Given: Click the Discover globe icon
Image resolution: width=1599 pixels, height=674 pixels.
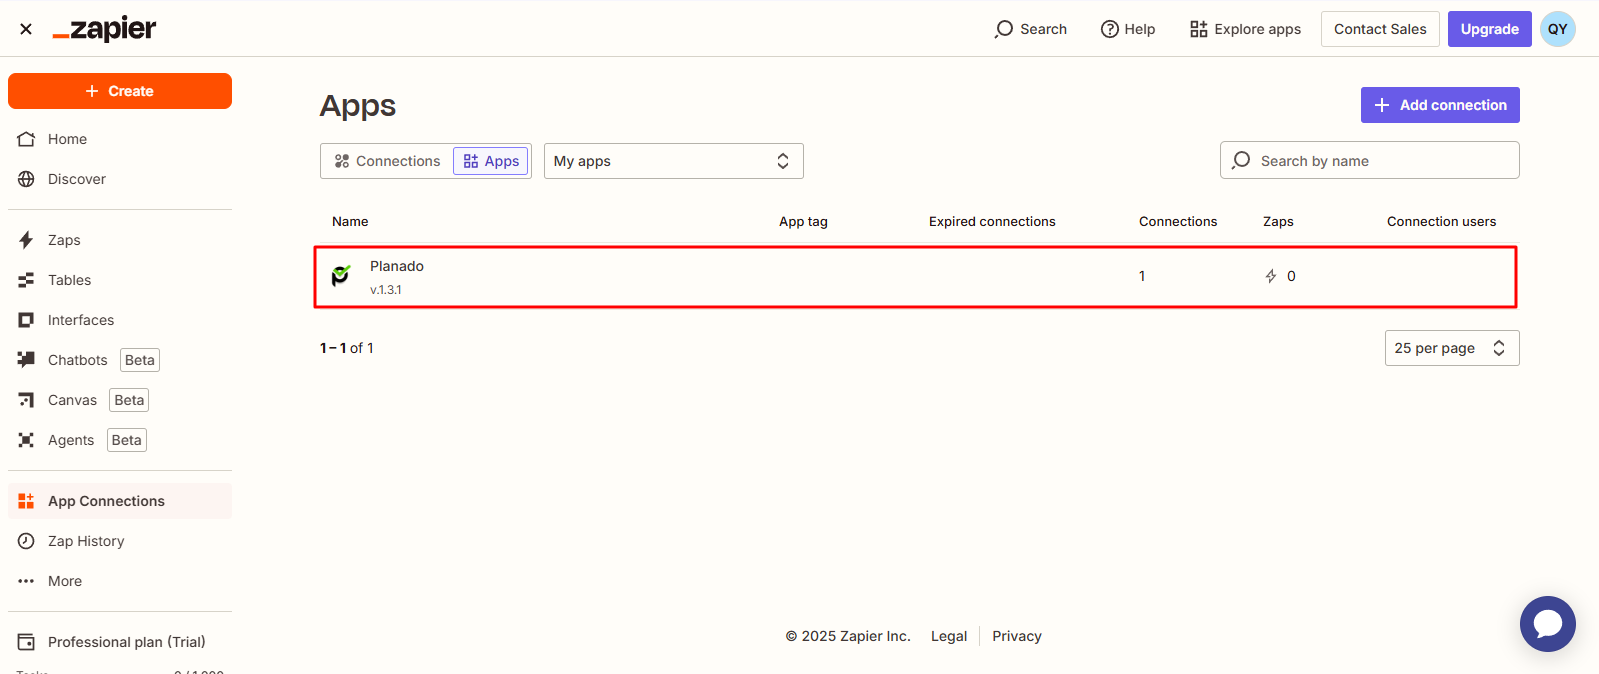Looking at the screenshot, I should (x=26, y=179).
